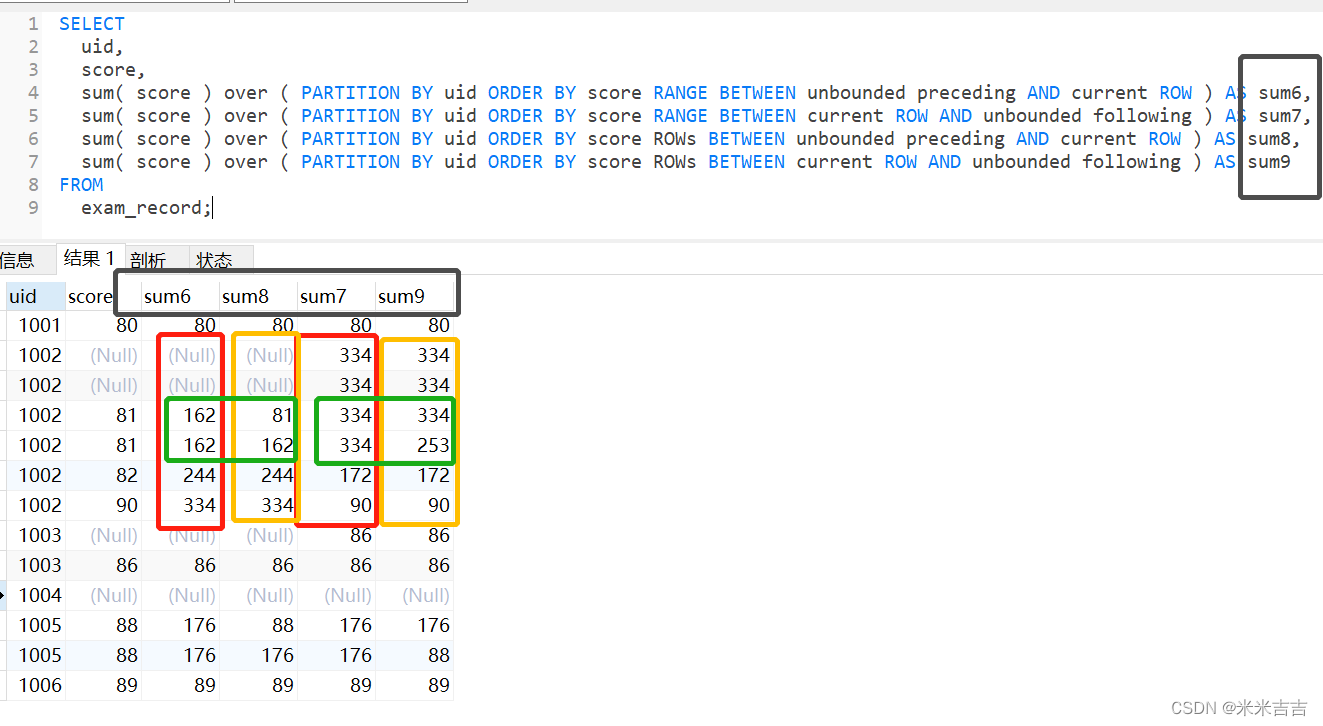The image size is (1323, 726).
Task: Click the 'uid,' text on line 2
Action: coord(103,47)
